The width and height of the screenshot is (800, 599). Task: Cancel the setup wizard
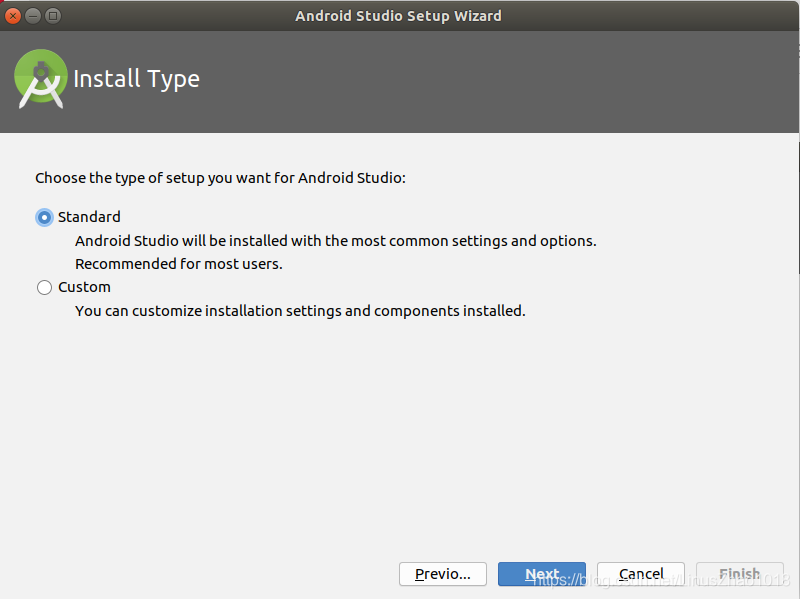(641, 574)
